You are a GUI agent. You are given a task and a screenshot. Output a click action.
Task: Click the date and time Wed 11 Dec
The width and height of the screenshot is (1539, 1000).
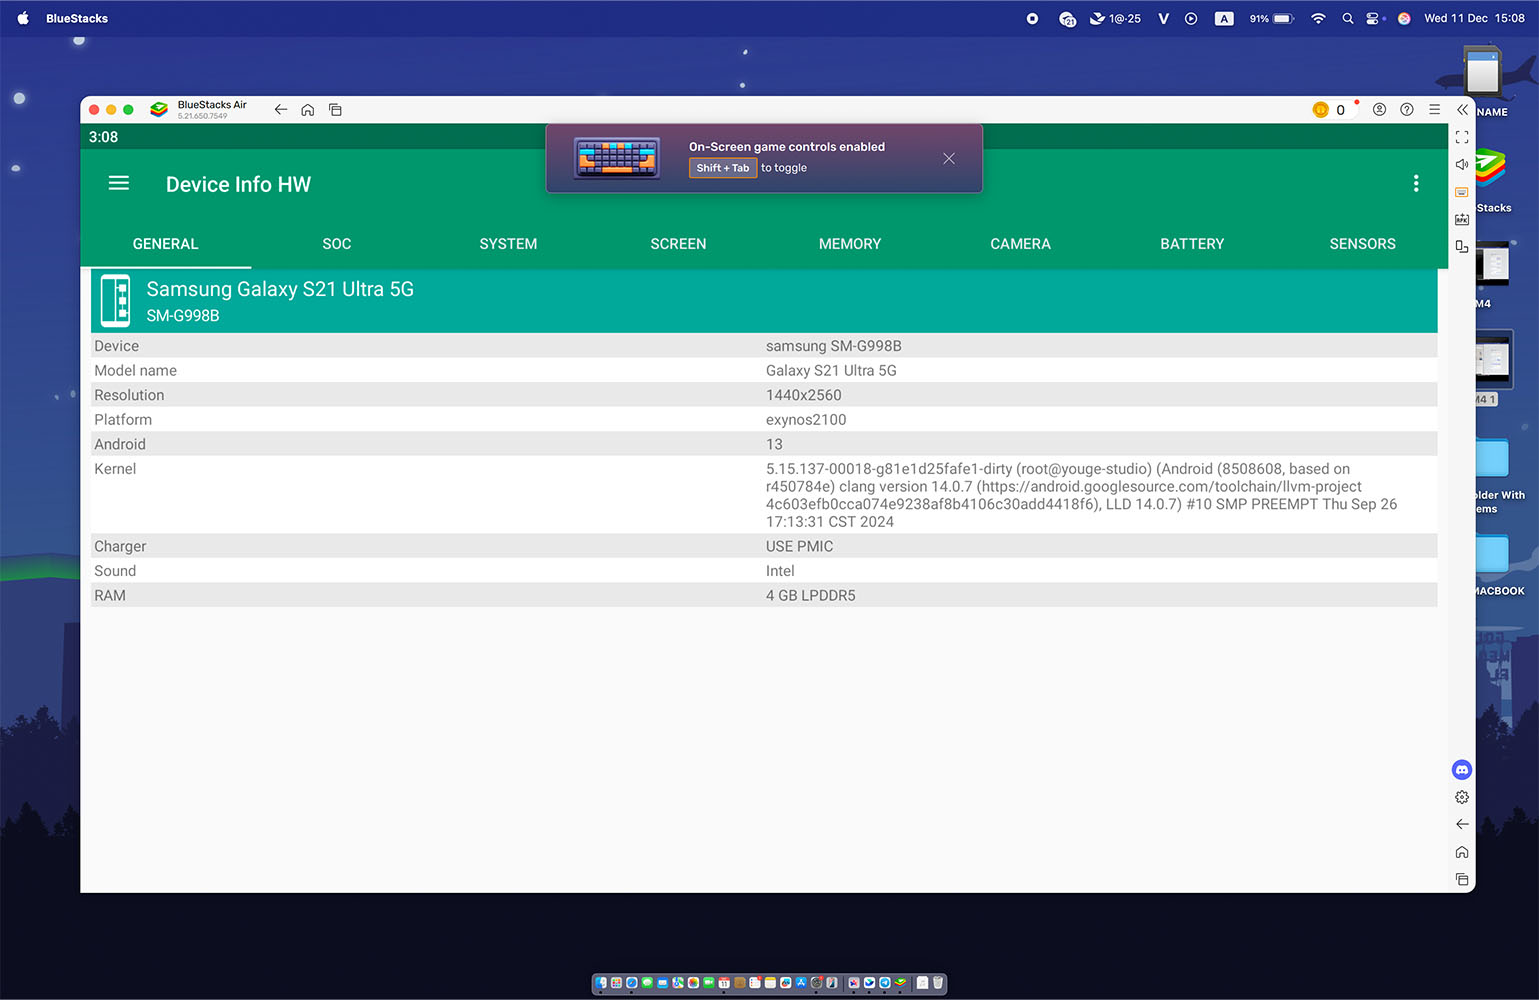1474,18
